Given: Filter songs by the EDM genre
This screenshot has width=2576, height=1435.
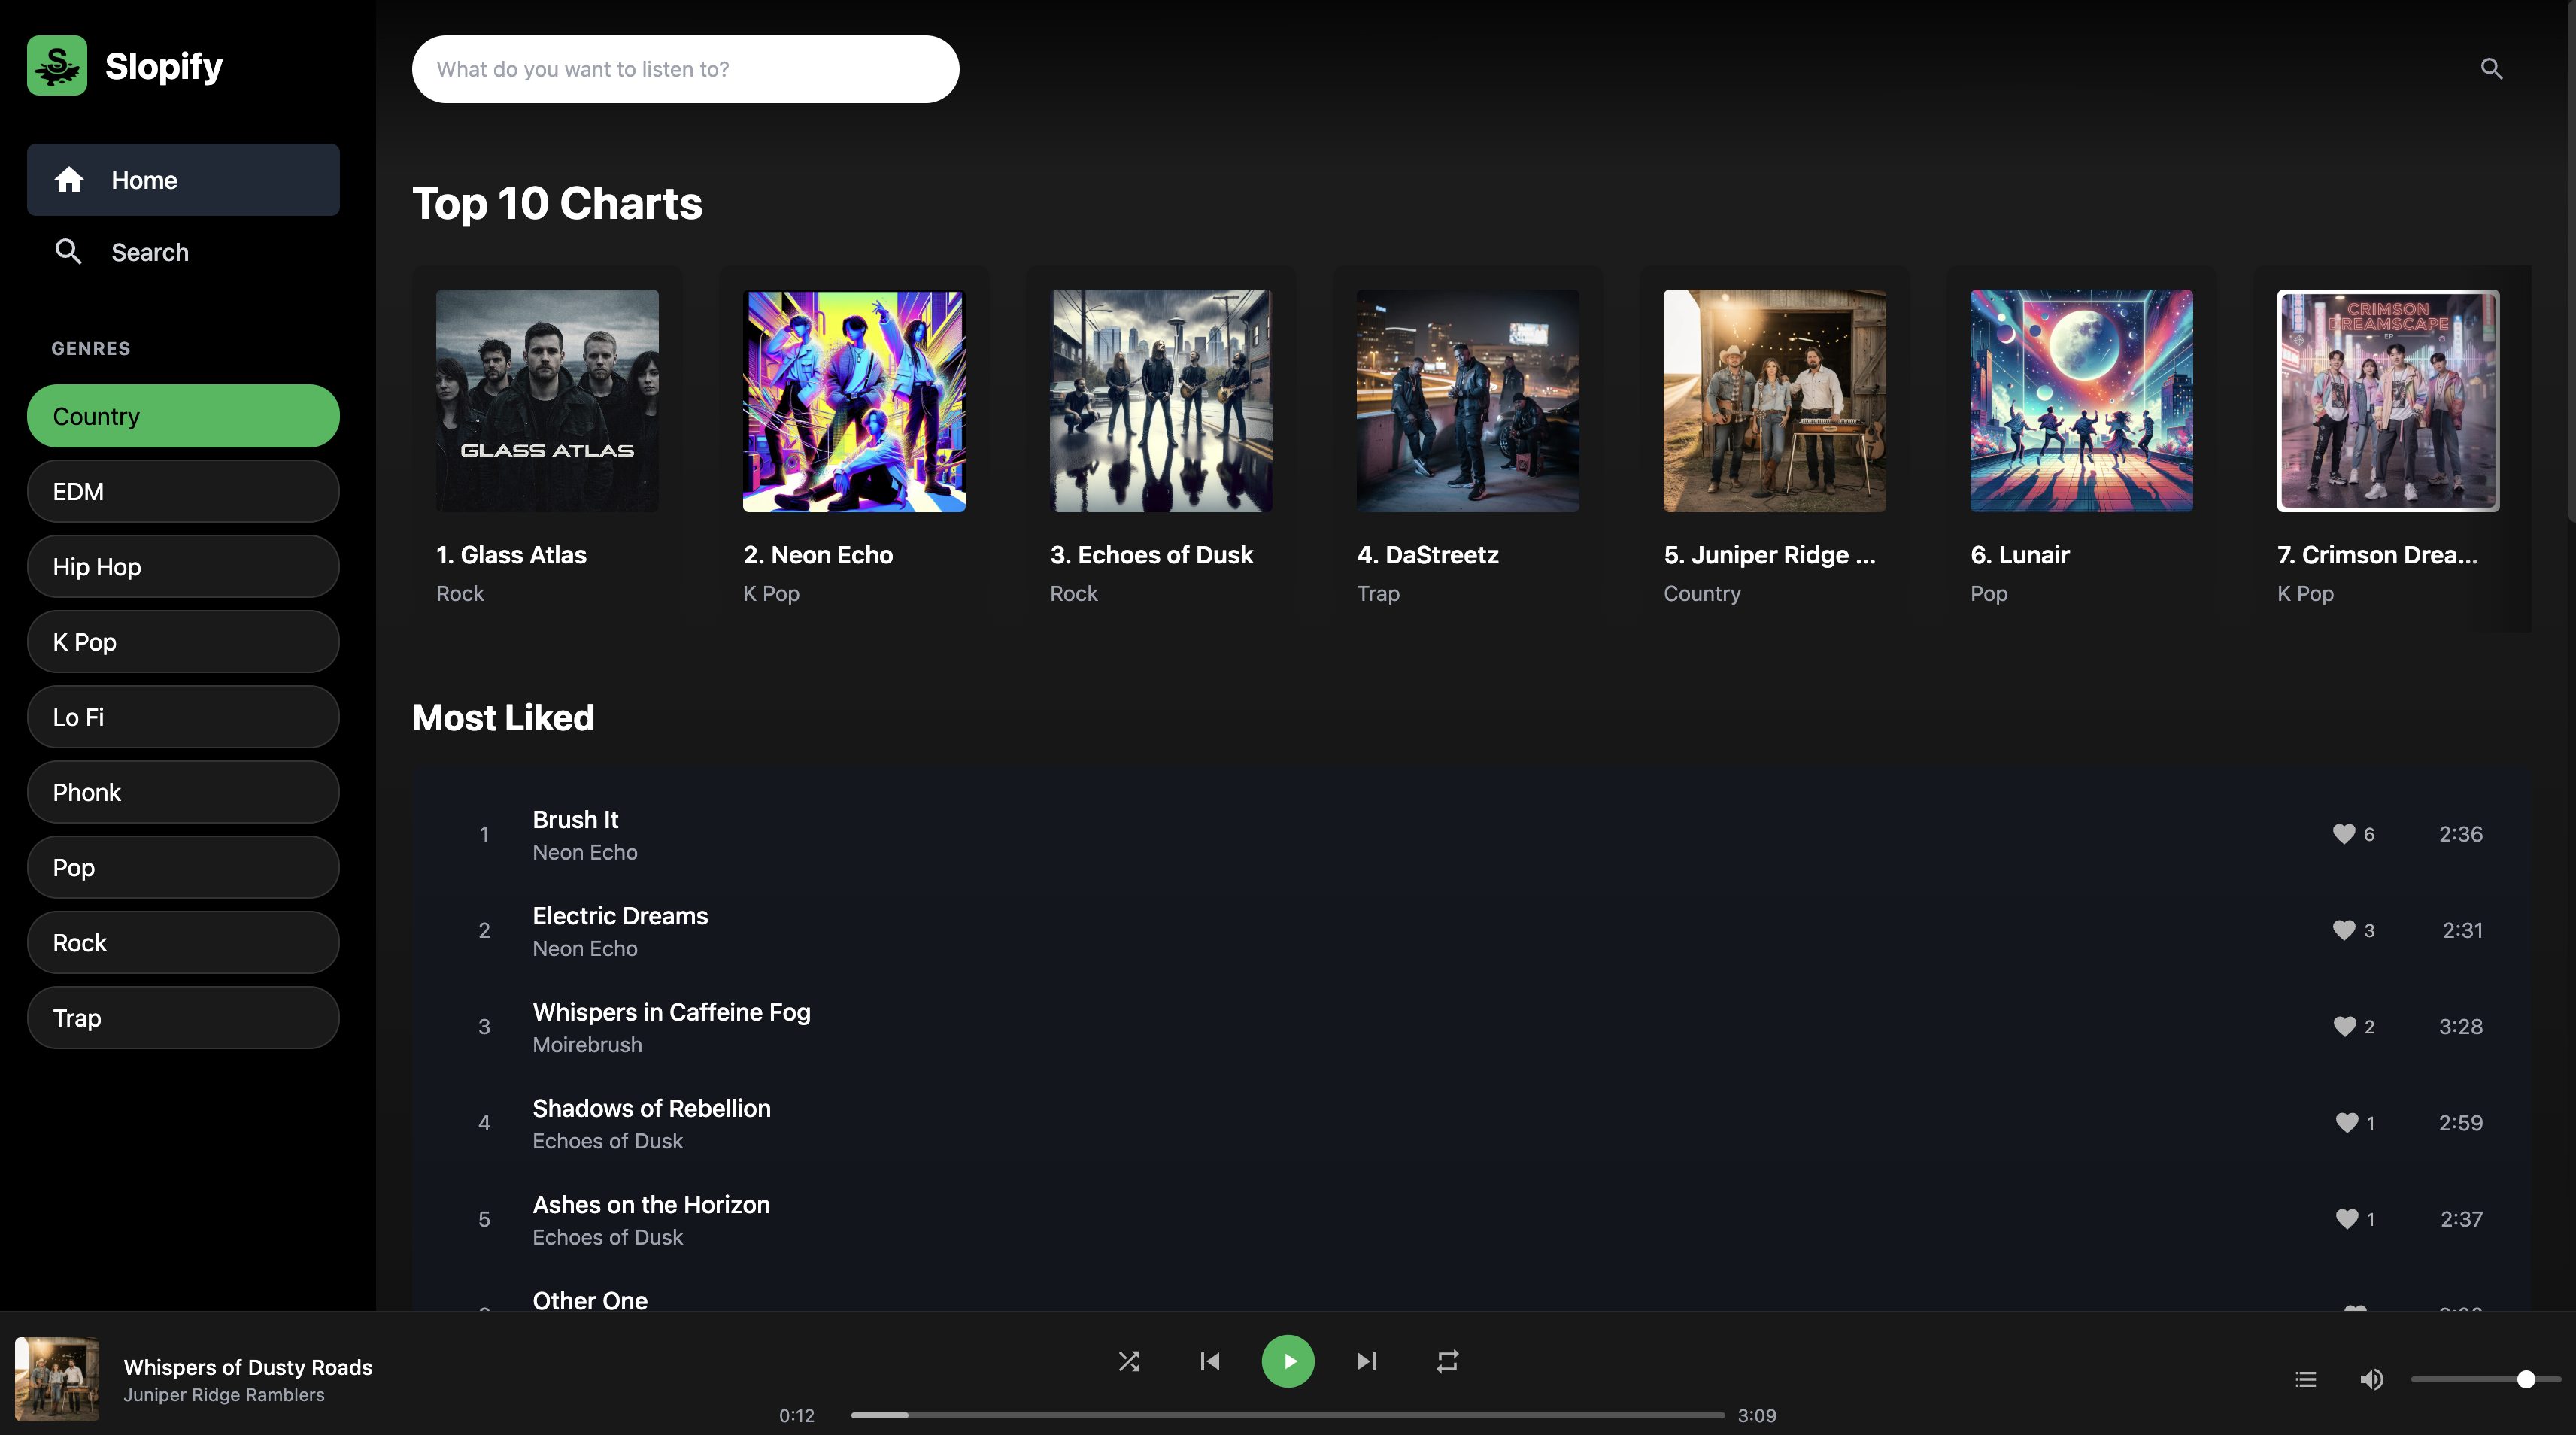Looking at the screenshot, I should click(182, 491).
